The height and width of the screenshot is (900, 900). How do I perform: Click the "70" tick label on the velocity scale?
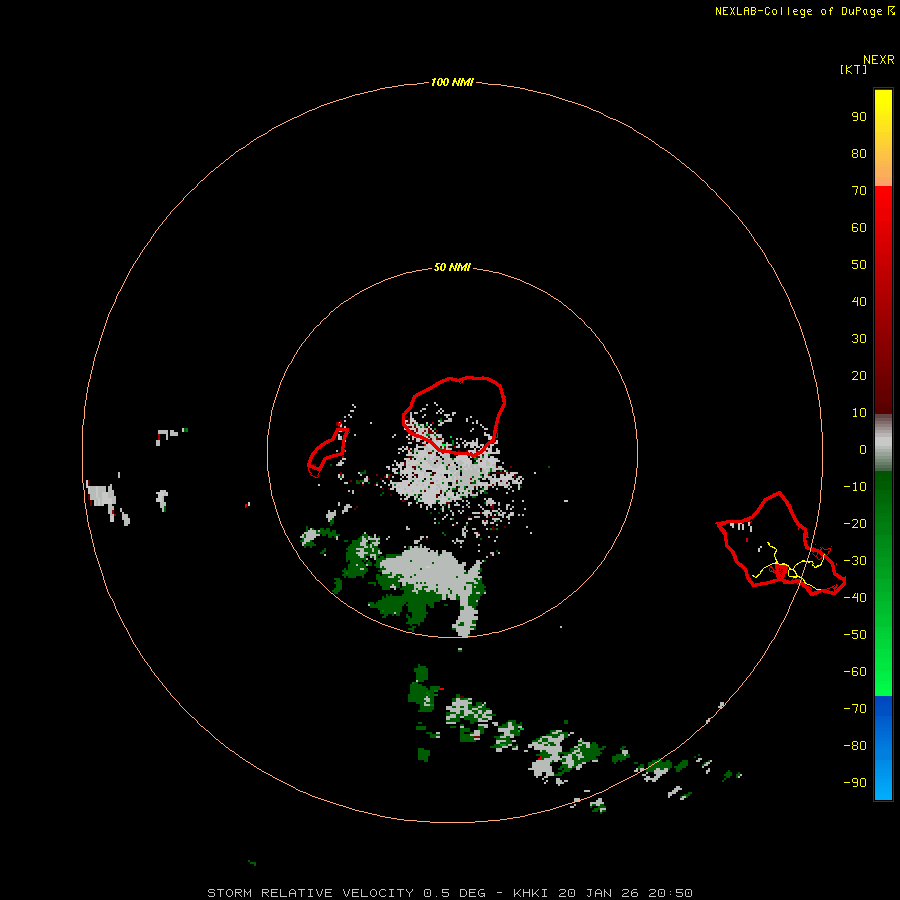click(x=859, y=191)
